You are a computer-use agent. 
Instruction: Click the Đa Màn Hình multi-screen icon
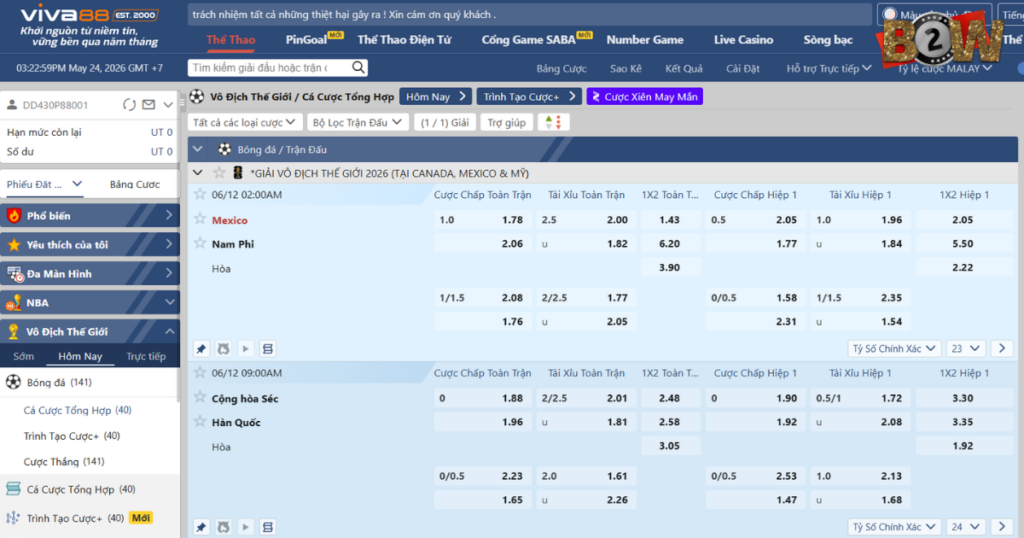point(15,274)
